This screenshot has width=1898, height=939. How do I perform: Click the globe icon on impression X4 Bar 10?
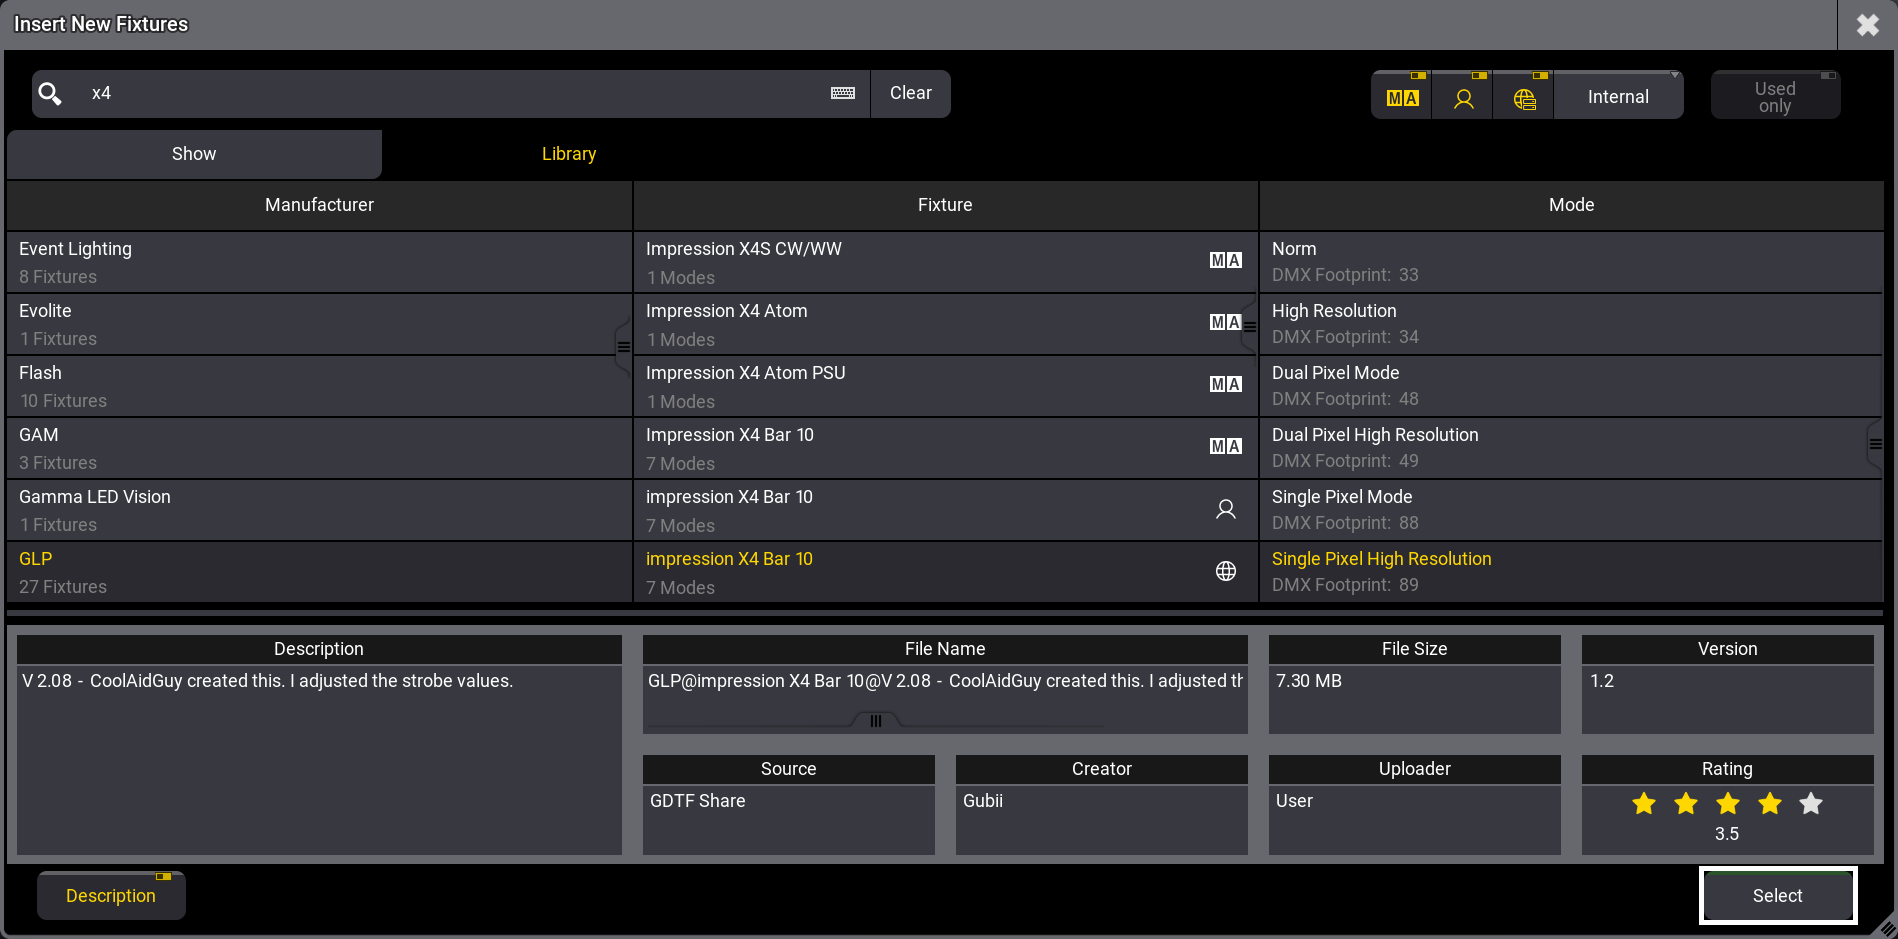(1225, 571)
